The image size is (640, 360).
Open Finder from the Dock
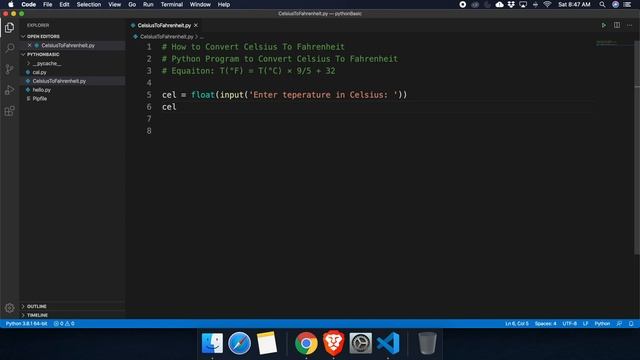click(212, 343)
